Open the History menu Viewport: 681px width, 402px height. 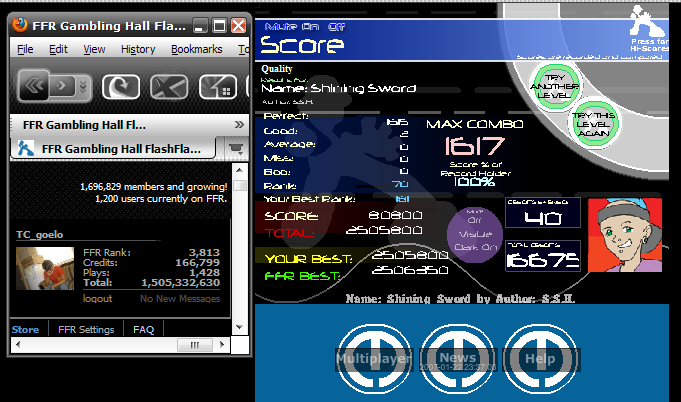click(x=138, y=49)
